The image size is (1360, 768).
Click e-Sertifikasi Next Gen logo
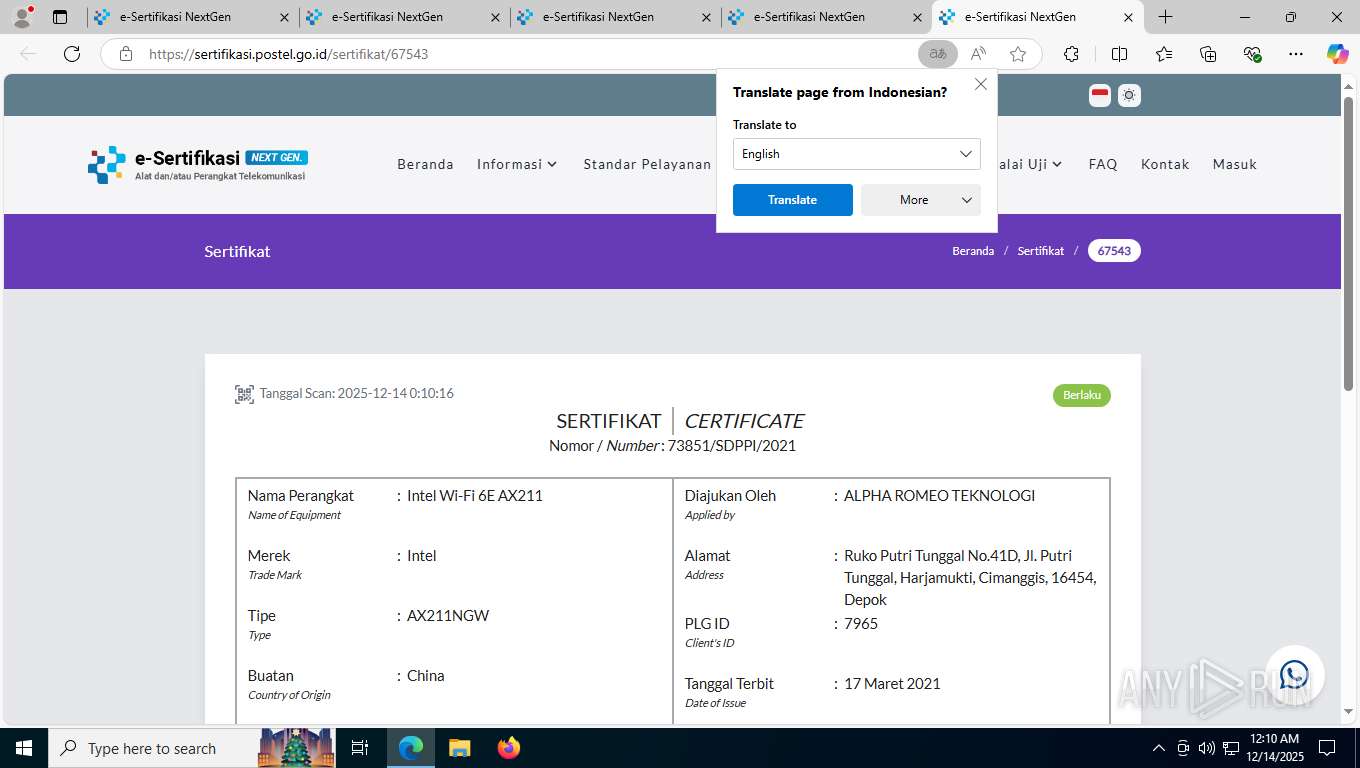198,164
